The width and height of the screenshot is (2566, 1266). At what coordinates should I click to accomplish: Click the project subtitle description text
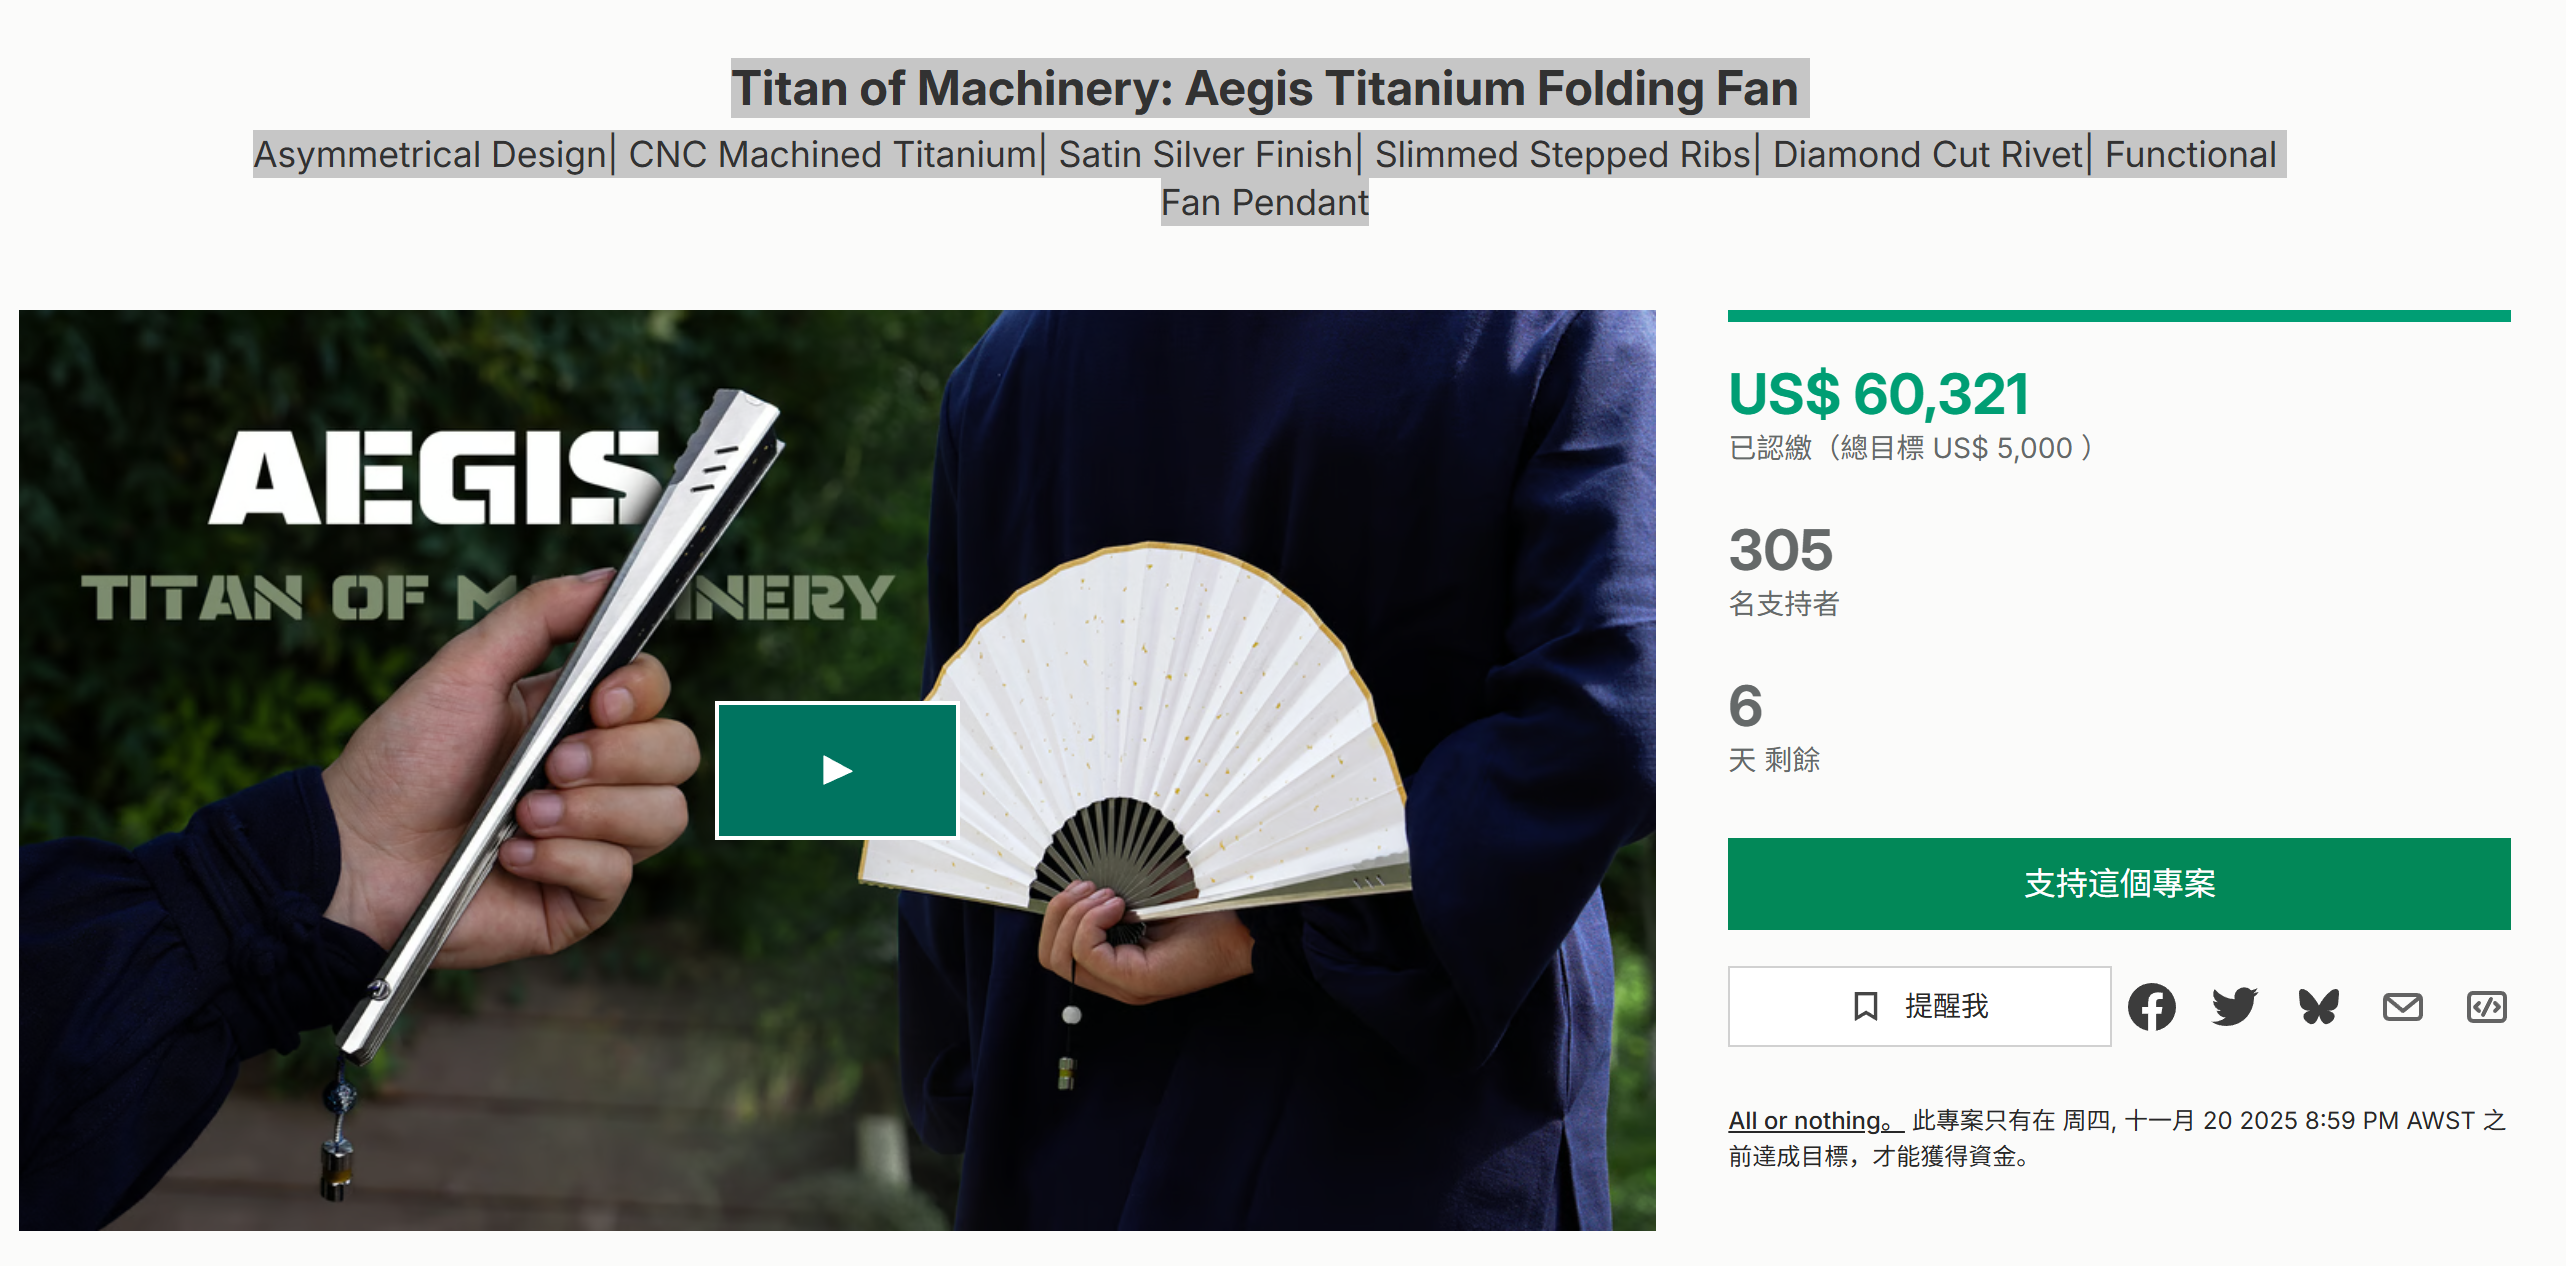point(1269,178)
